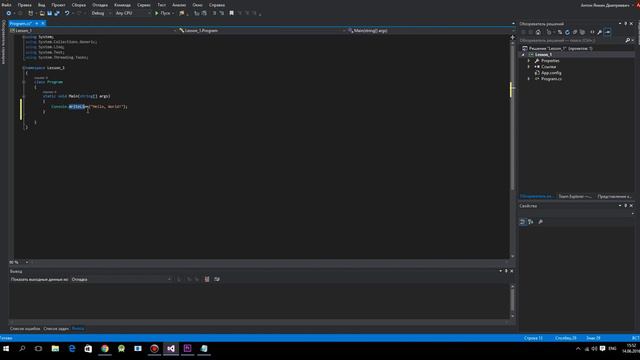Viewport: 640px width, 360px height.
Task: Expand the Ссылки references node
Action: click(x=529, y=67)
